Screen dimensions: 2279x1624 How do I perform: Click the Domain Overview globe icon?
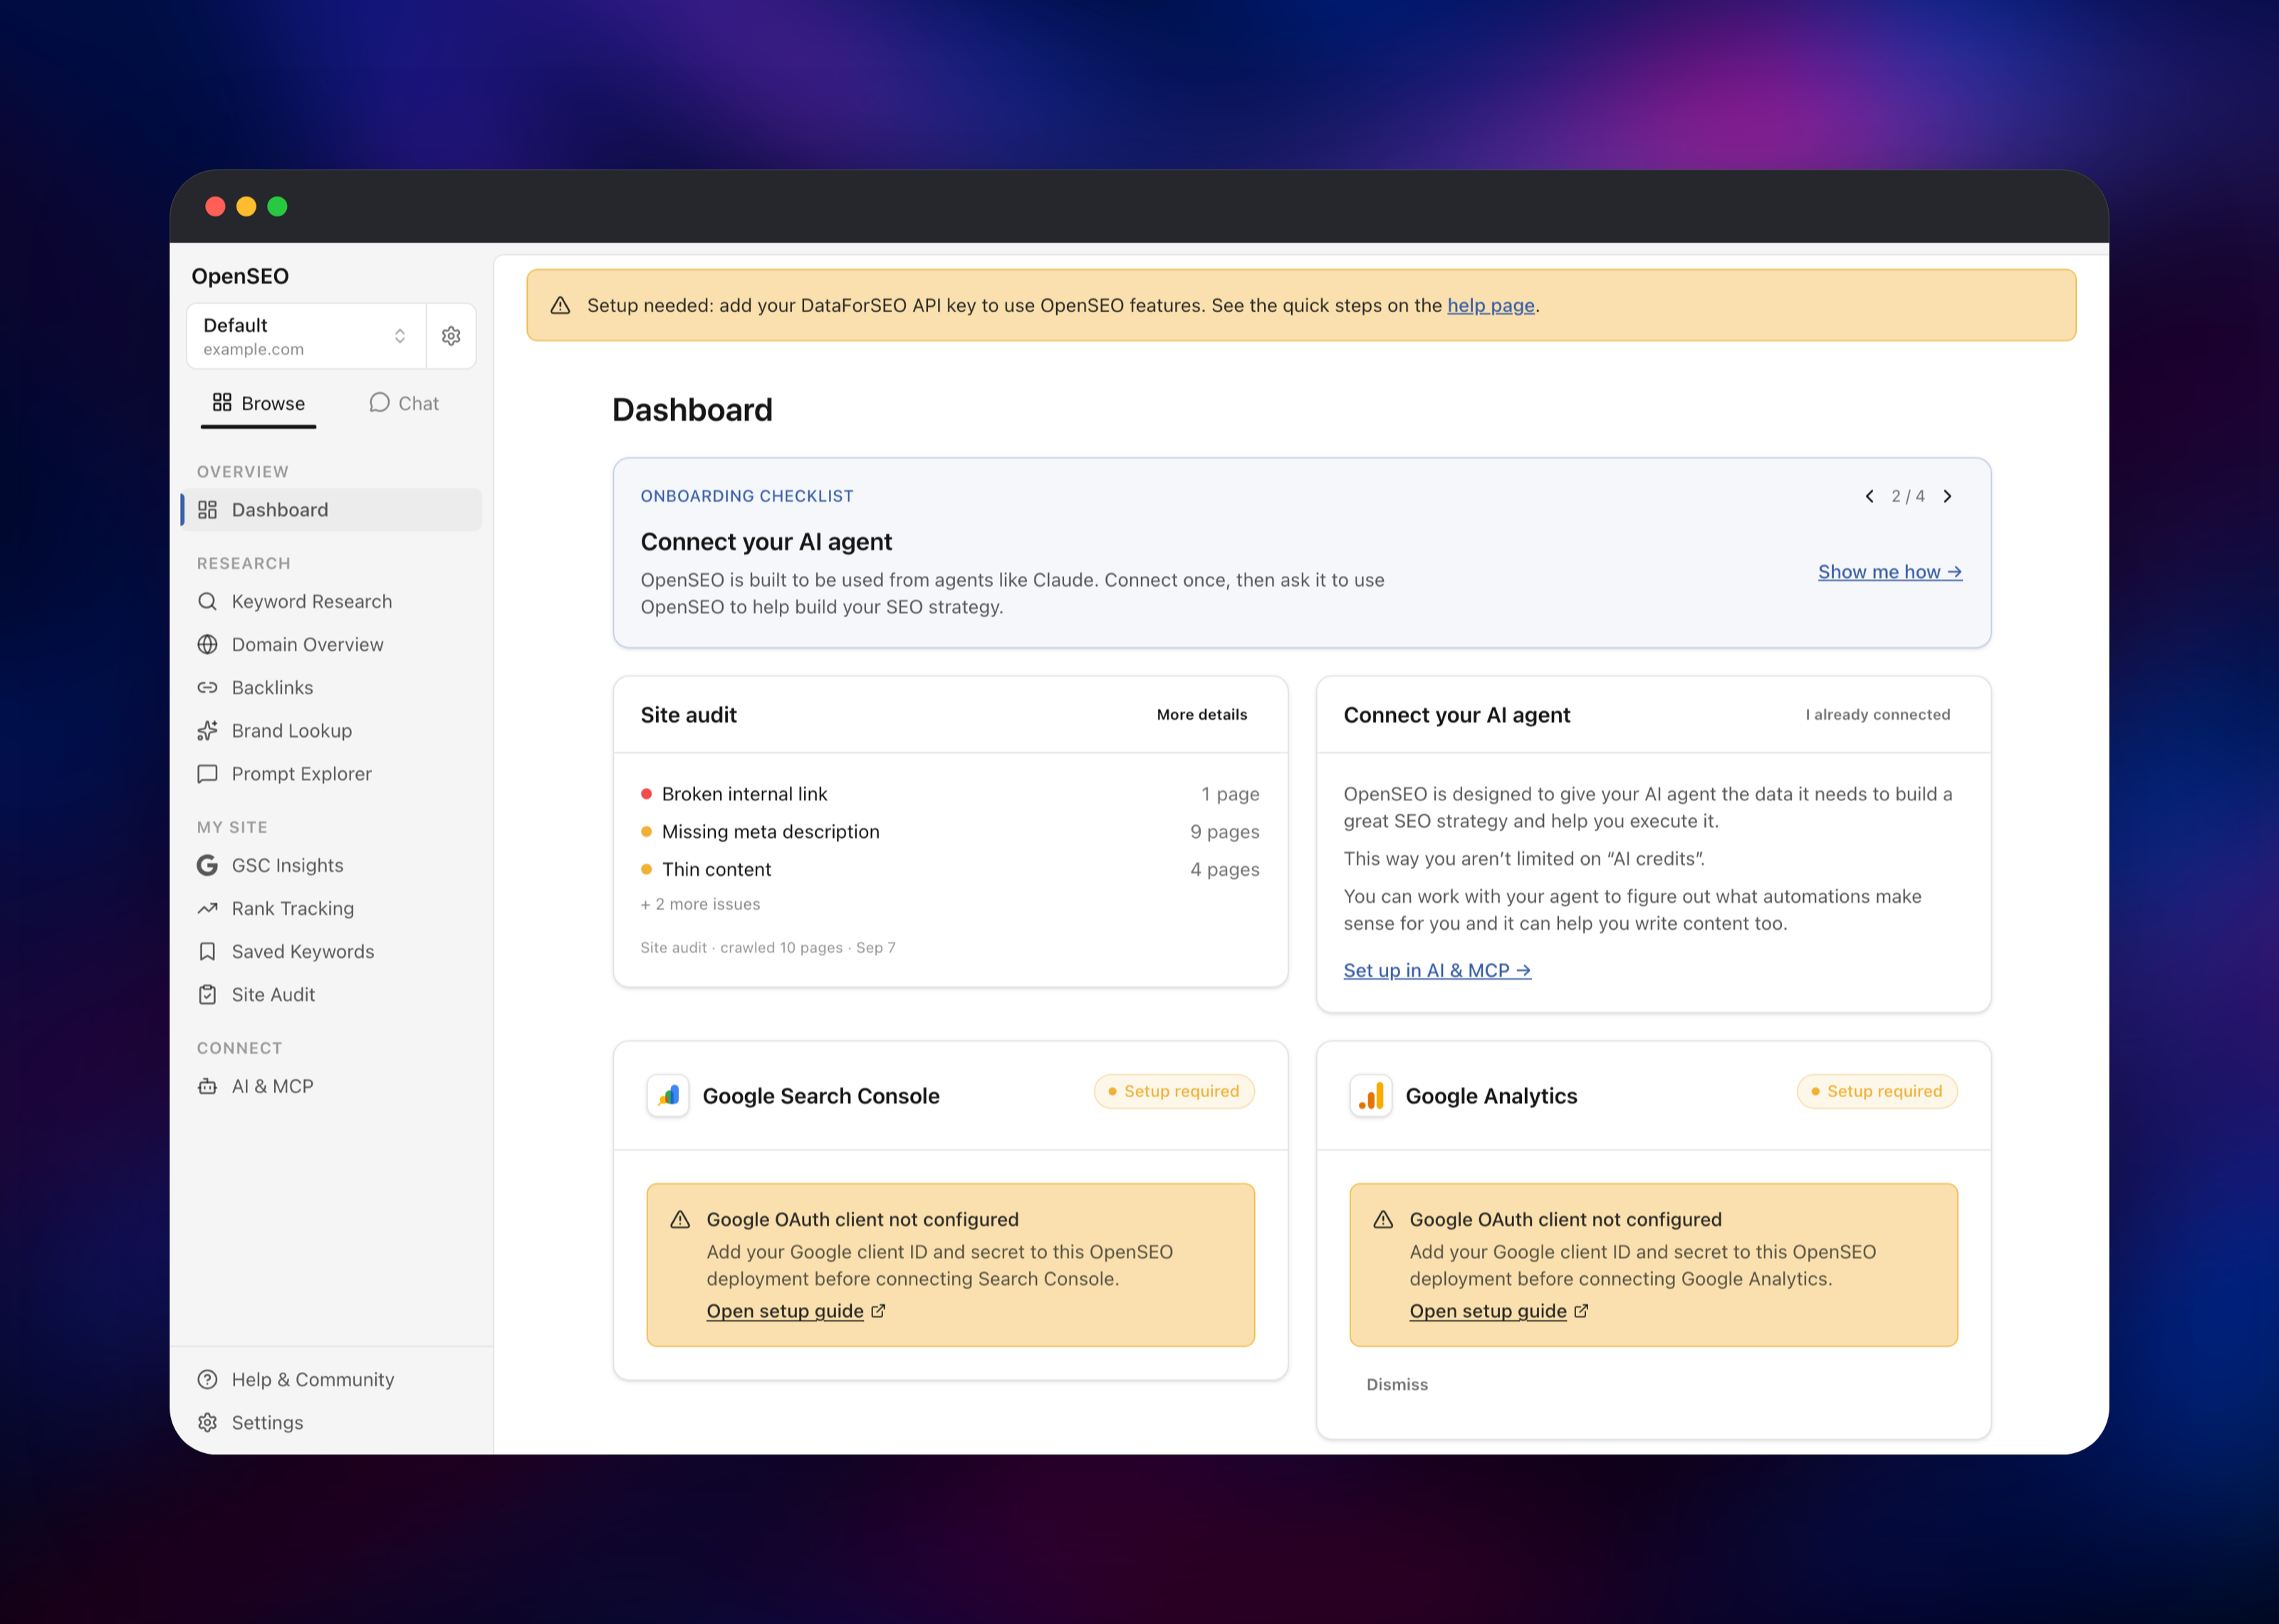tap(207, 644)
